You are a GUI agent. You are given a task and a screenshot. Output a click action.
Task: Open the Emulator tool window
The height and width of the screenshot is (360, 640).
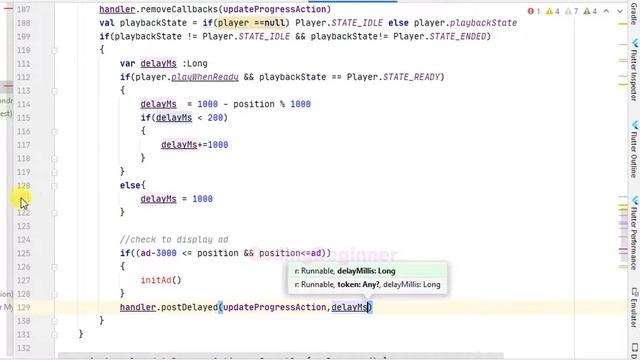pyautogui.click(x=634, y=307)
